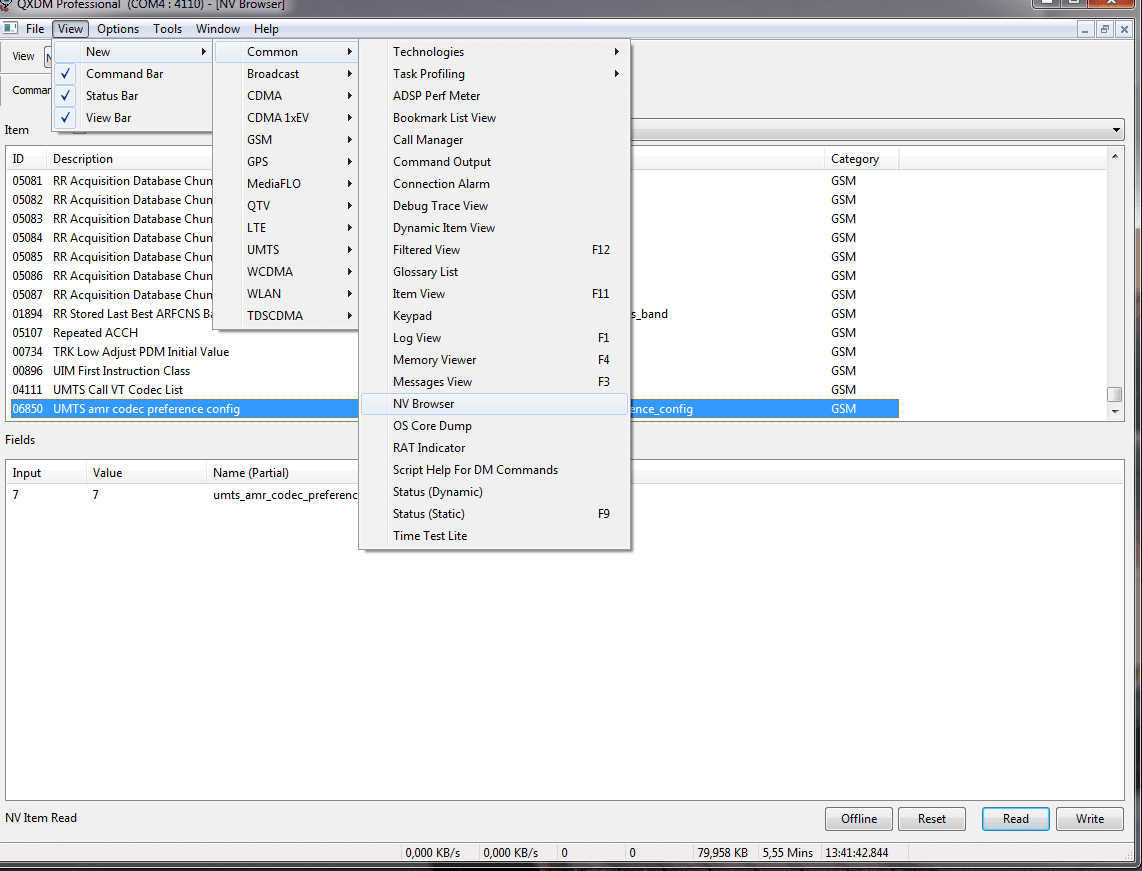The height and width of the screenshot is (871, 1142).
Task: Select Command Output menu entry
Action: (495, 162)
